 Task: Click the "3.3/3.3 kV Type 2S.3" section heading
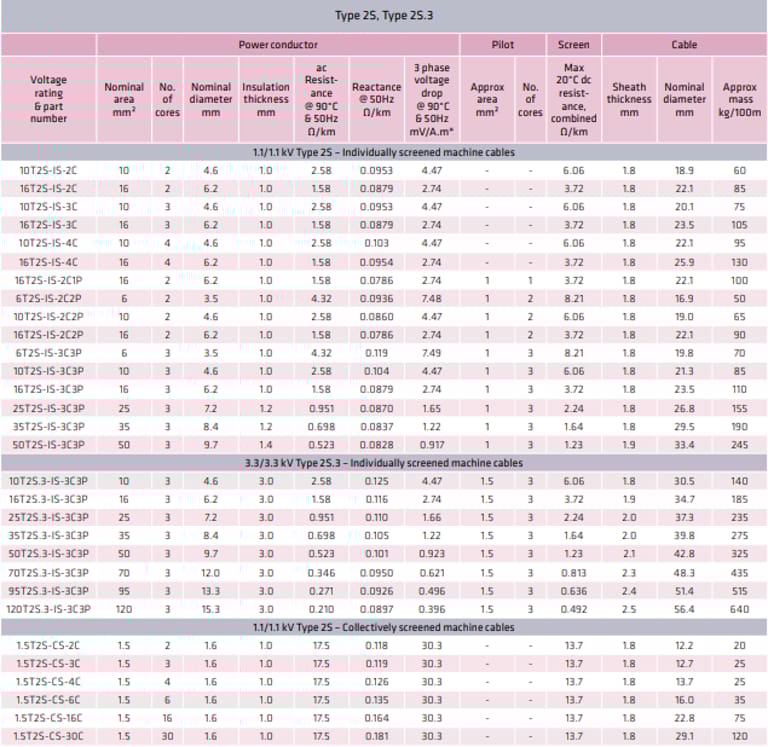pyautogui.click(x=384, y=464)
